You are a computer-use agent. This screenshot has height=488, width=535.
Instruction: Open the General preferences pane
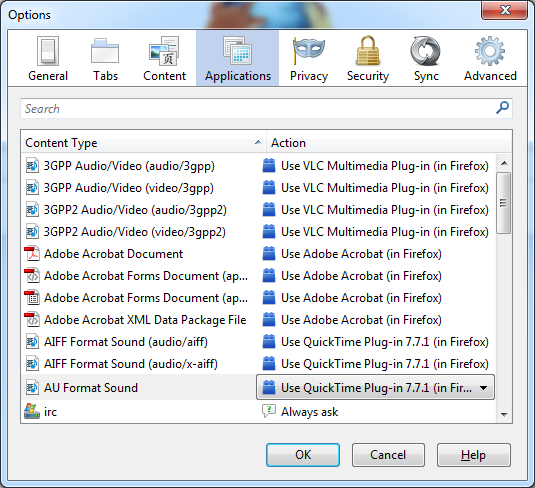coord(48,58)
